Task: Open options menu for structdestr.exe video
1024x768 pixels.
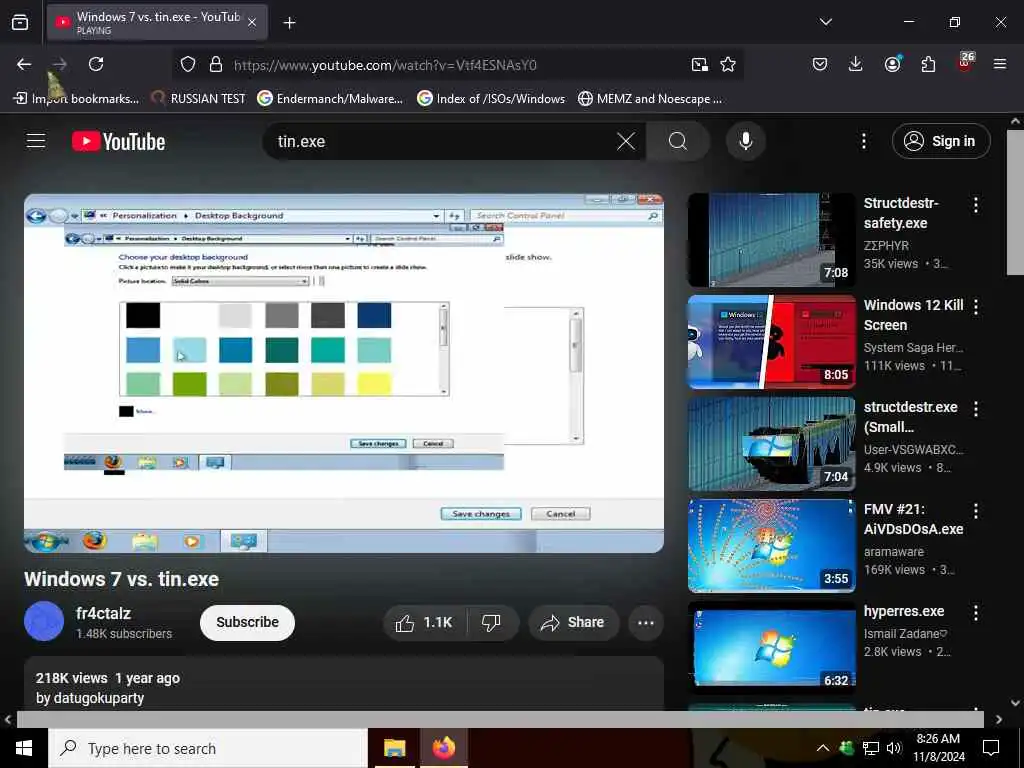Action: tap(976, 409)
